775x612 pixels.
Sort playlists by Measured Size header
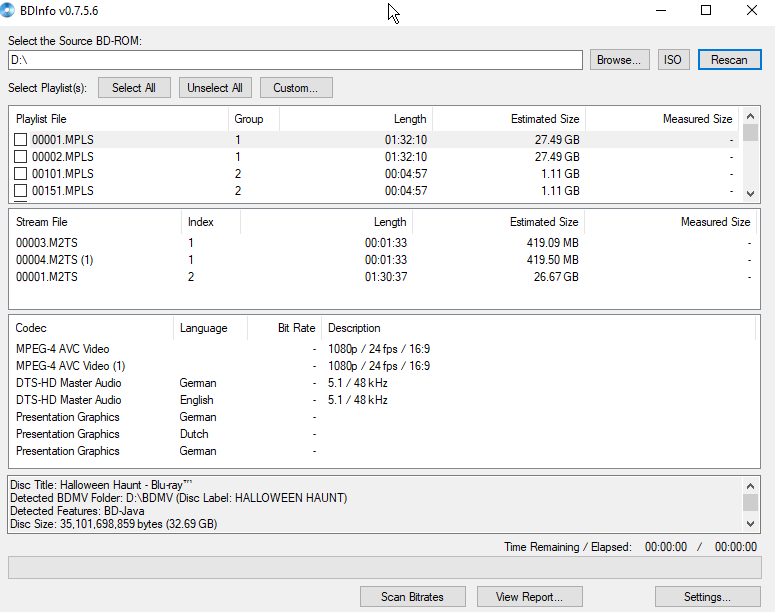click(x=662, y=119)
